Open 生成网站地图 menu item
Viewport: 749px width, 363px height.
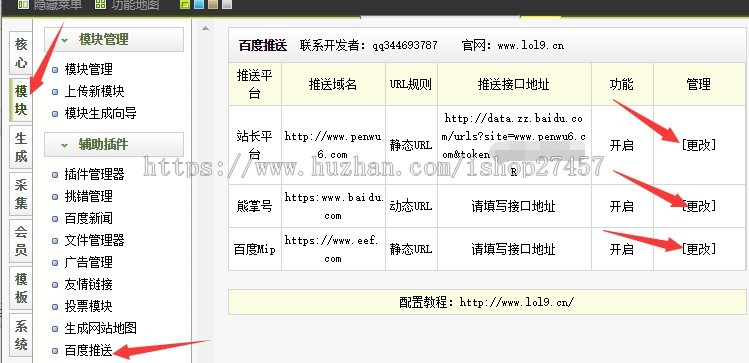pos(100,328)
